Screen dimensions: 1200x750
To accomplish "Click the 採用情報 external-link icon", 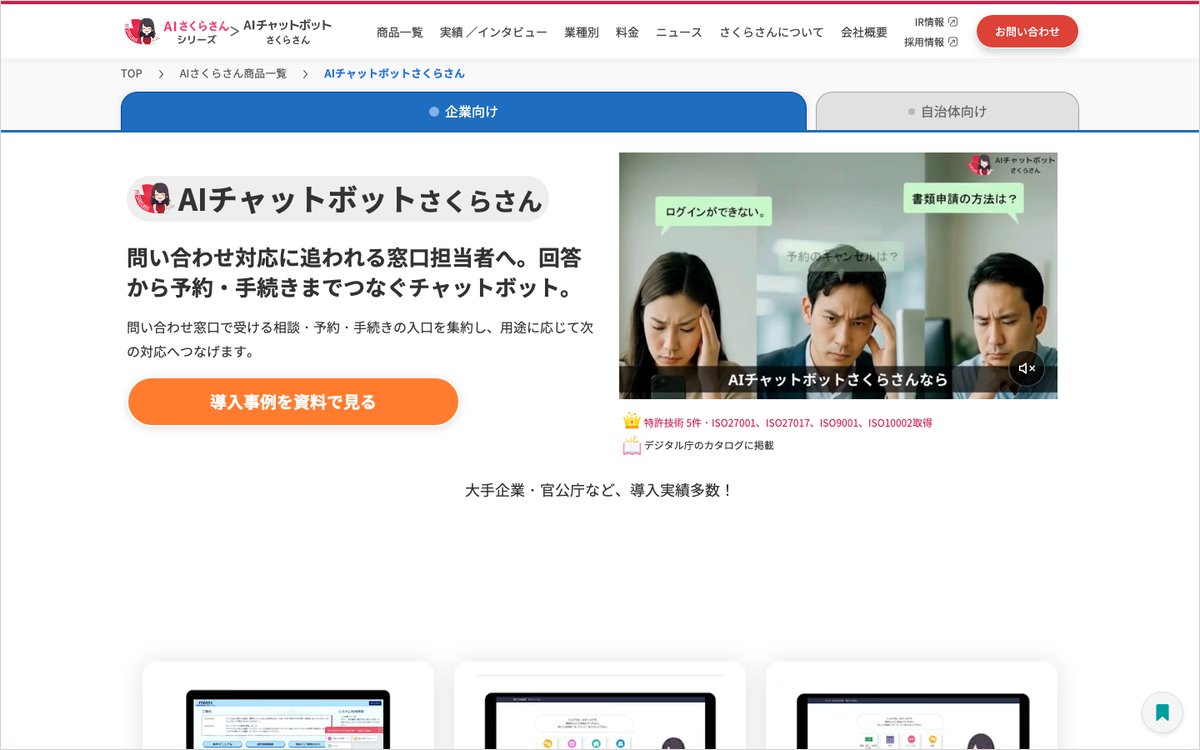I will point(953,42).
